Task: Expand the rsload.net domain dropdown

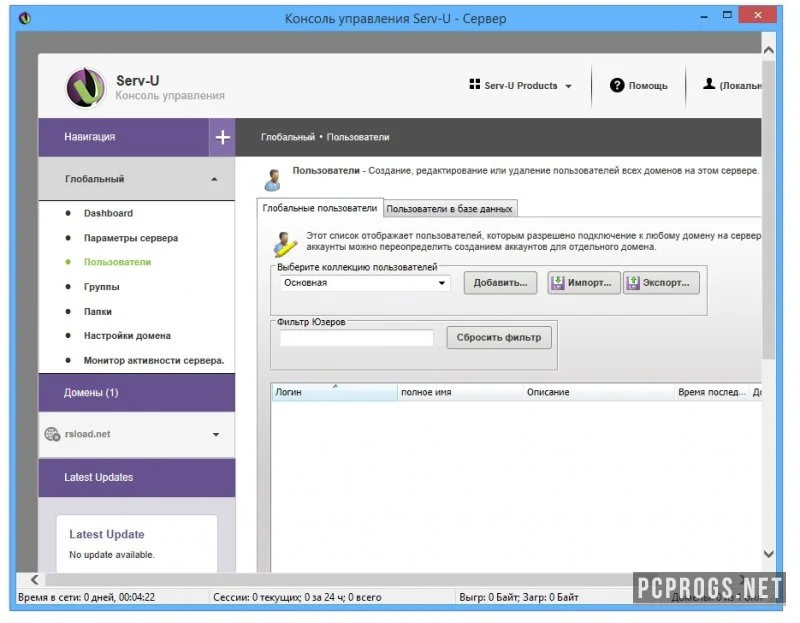Action: click(216, 435)
